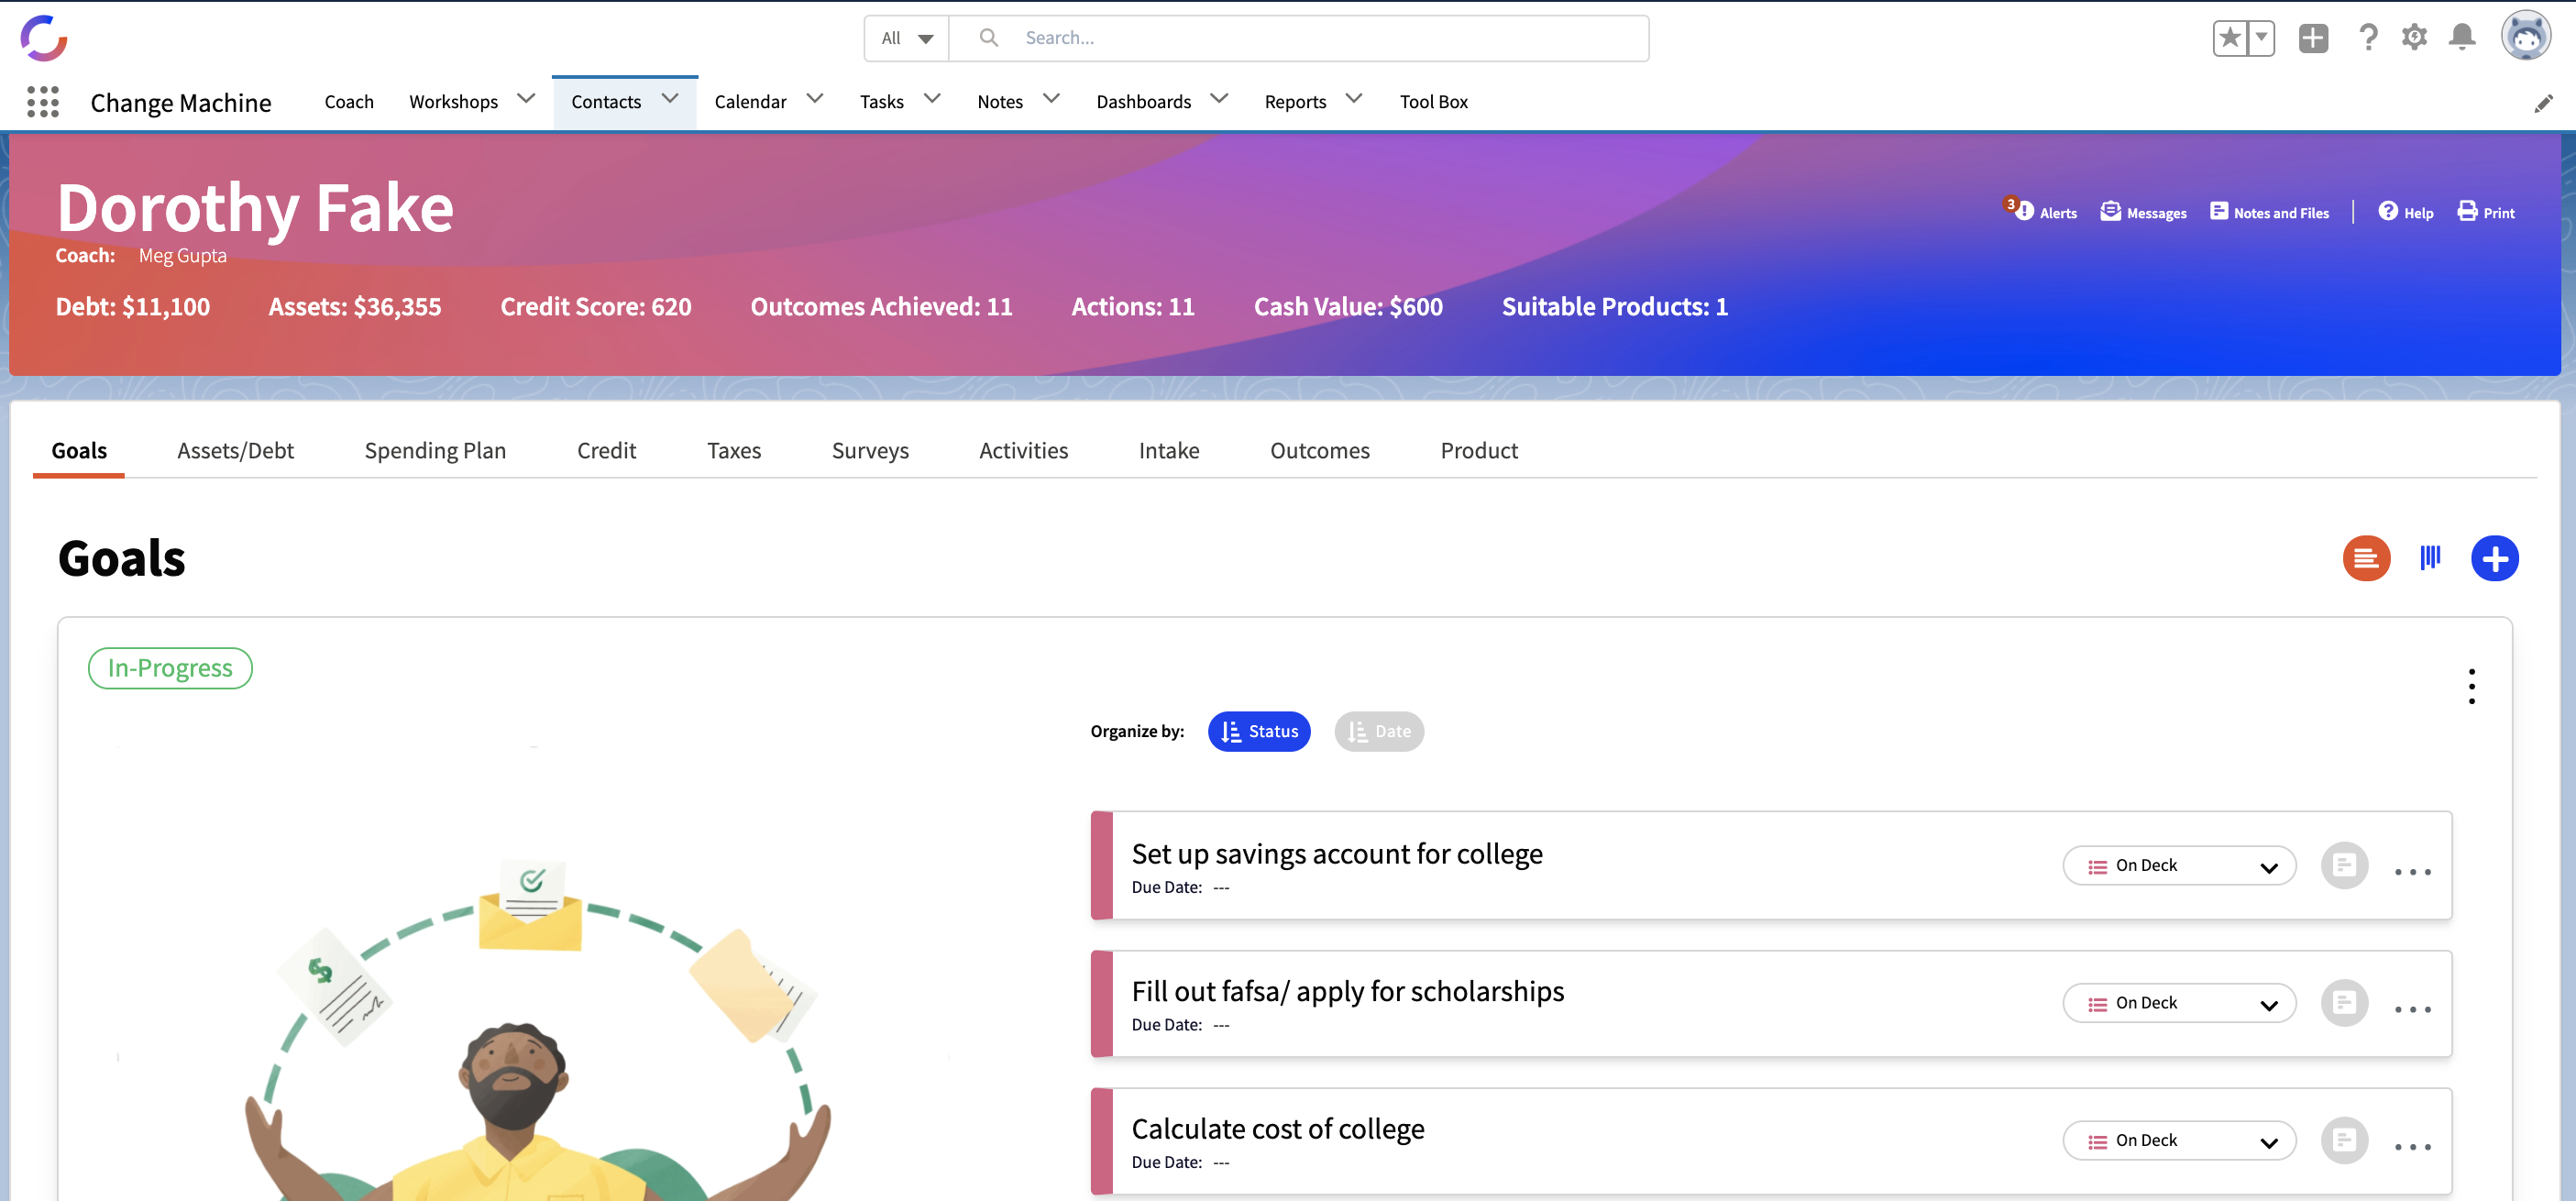
Task: Open the Tool Box nav item
Action: tap(1433, 102)
